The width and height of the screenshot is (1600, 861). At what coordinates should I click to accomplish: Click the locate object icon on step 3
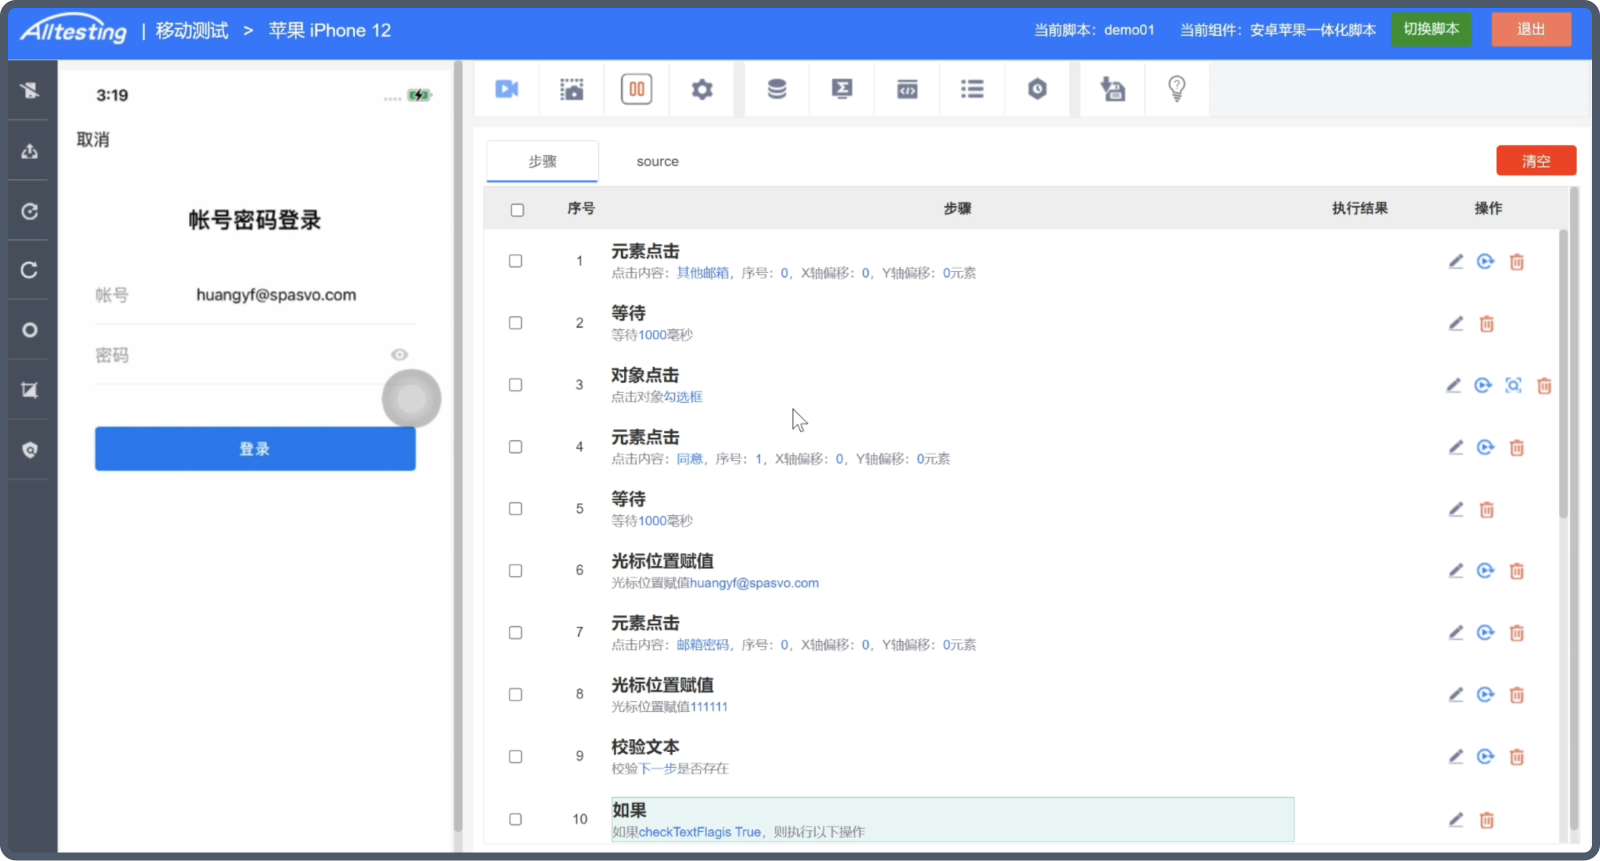coord(1514,386)
